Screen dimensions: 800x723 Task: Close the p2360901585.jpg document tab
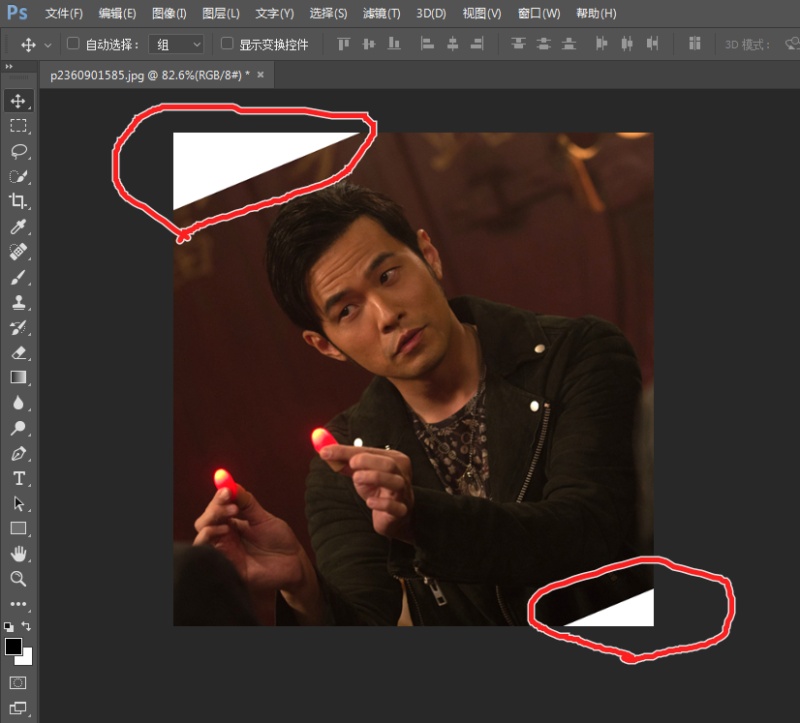[x=261, y=74]
